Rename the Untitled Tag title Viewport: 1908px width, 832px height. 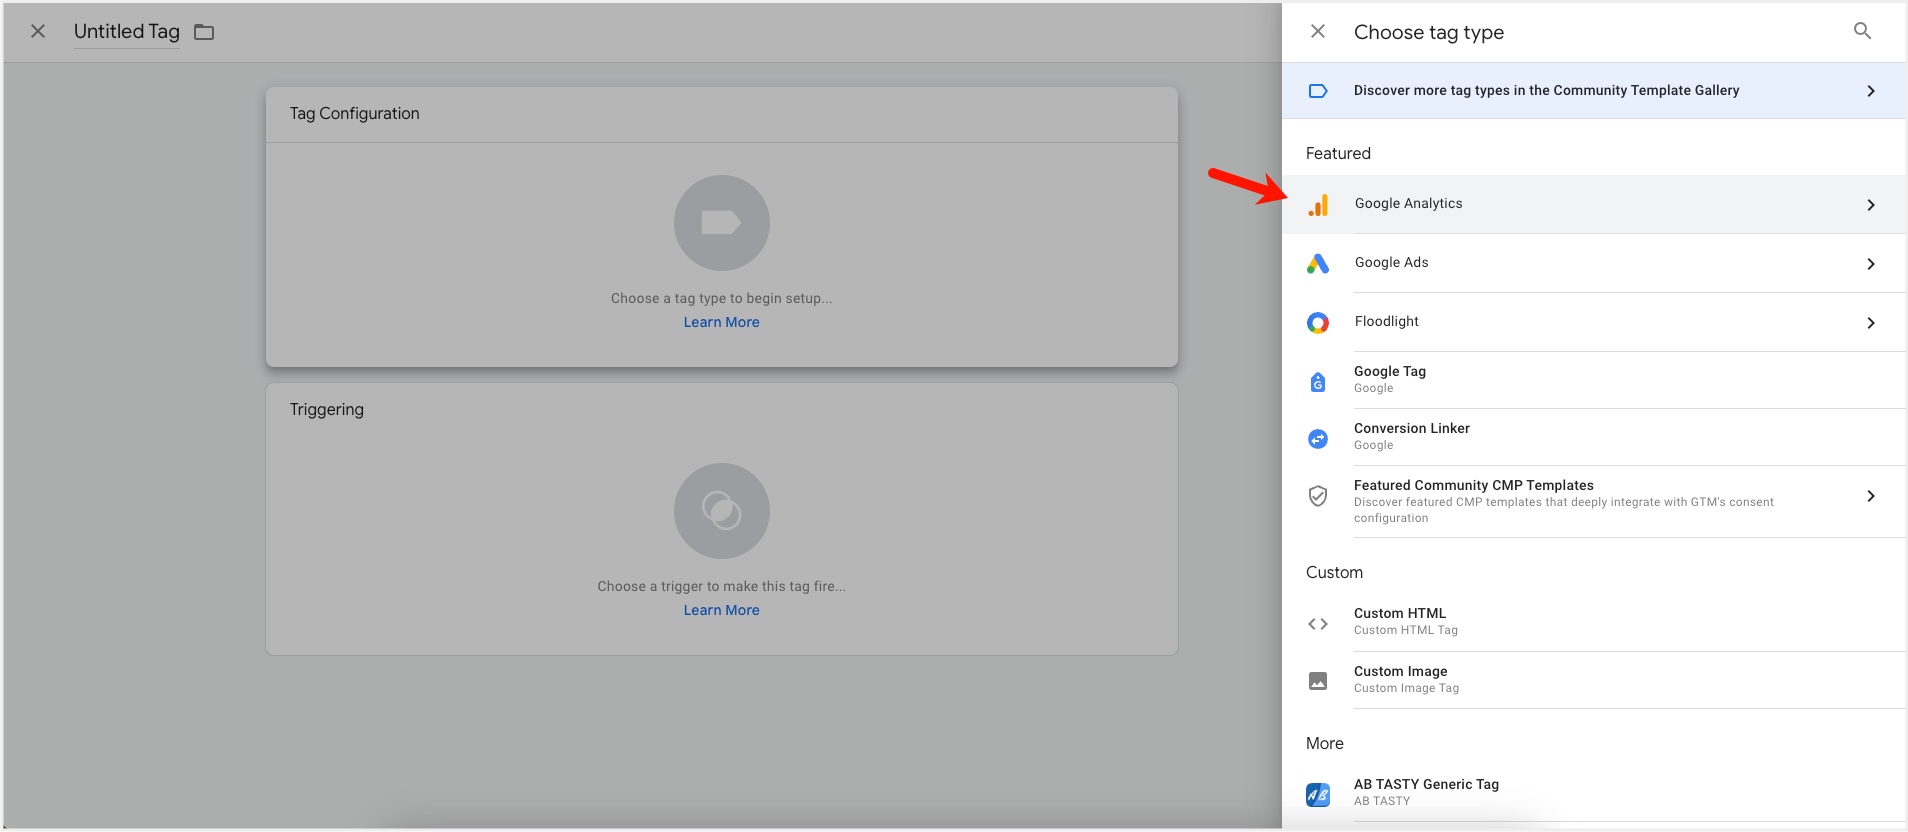(127, 31)
